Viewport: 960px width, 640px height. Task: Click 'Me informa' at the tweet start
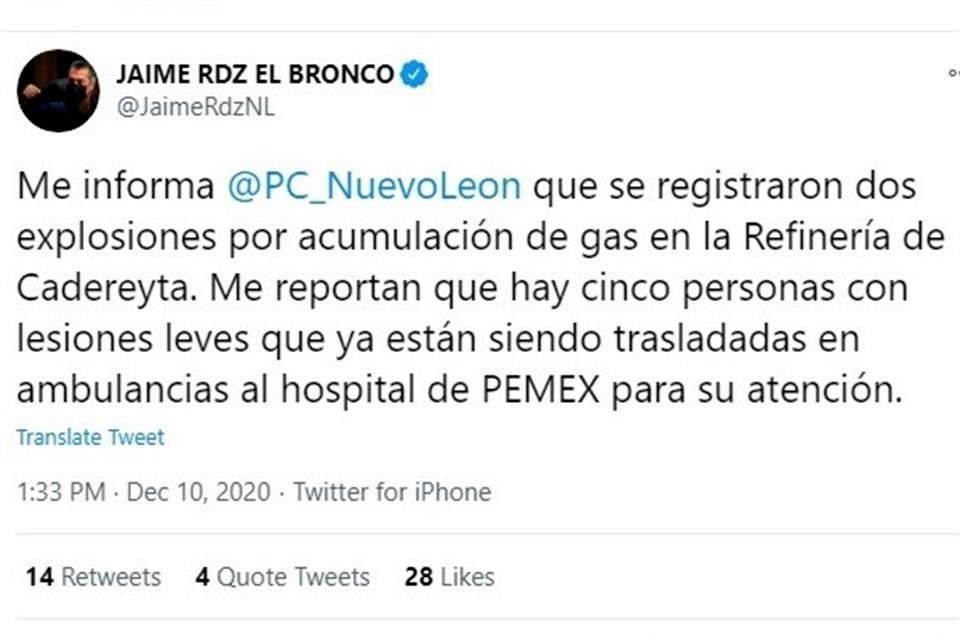click(116, 186)
